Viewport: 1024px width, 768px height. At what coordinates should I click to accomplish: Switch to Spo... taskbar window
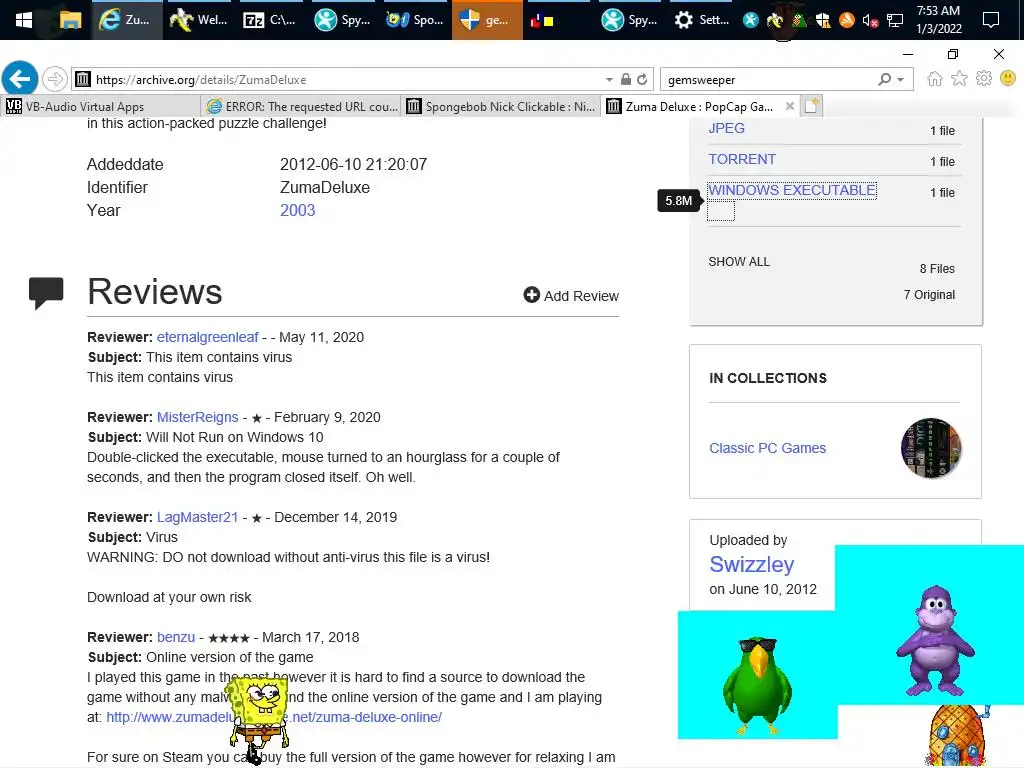click(x=415, y=20)
